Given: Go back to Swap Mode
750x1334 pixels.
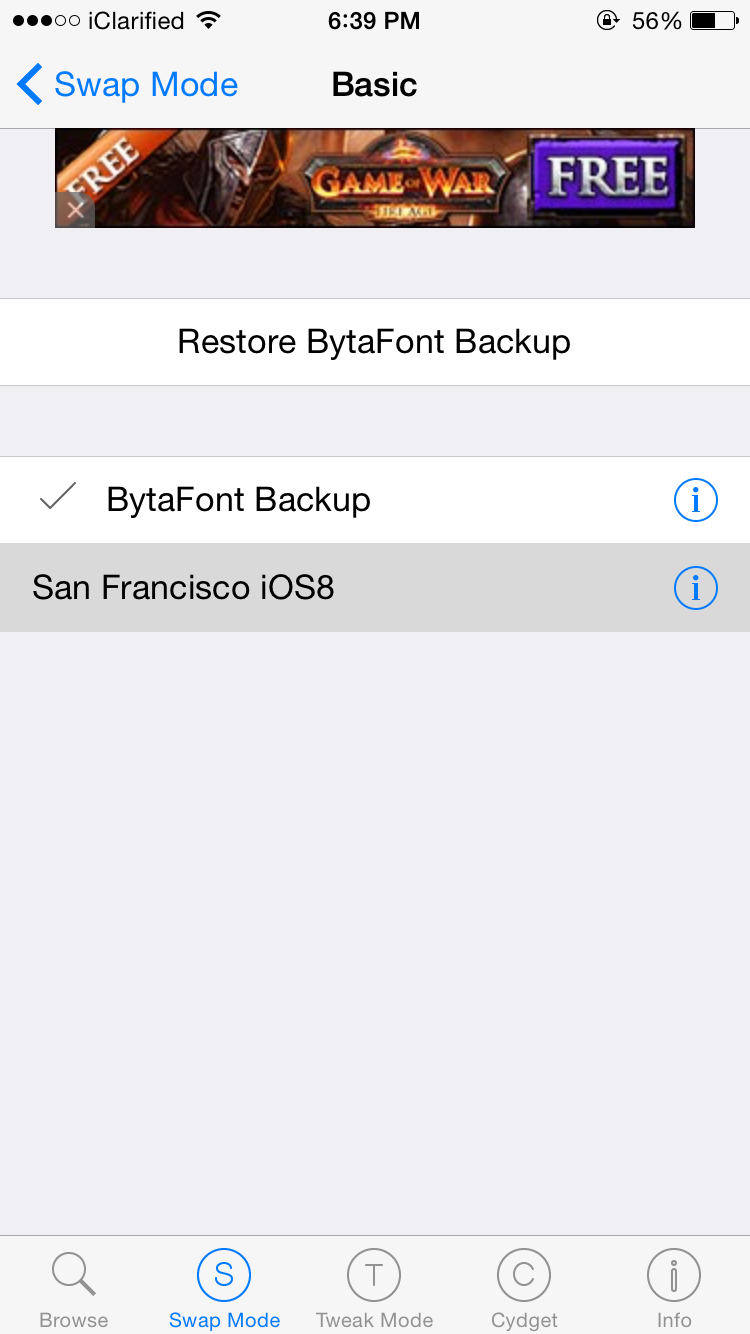Looking at the screenshot, I should (146, 85).
